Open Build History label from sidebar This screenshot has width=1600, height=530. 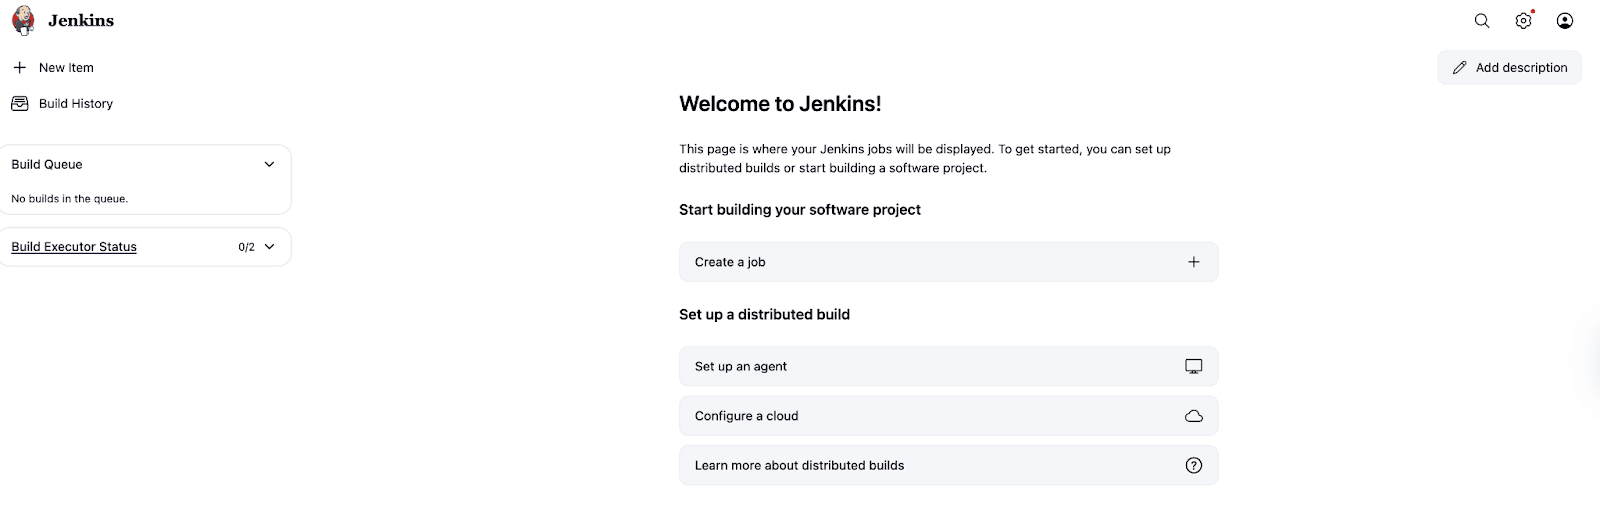click(x=76, y=104)
